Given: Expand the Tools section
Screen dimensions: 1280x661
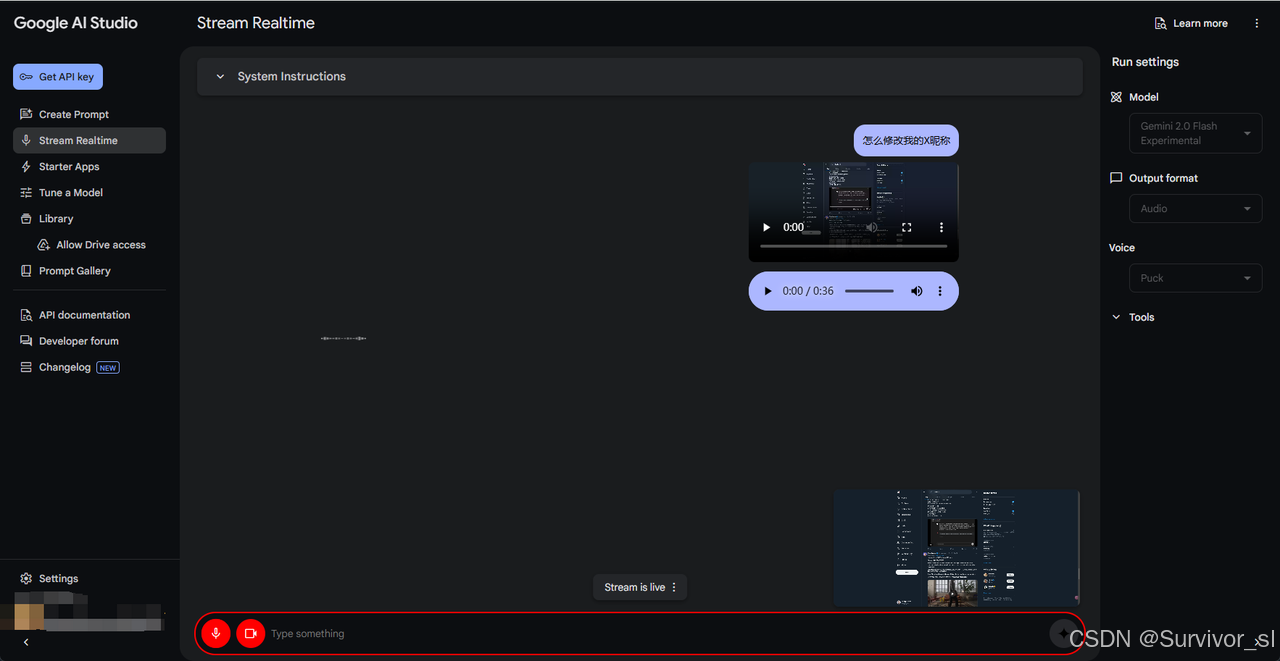Looking at the screenshot, I should (1133, 317).
